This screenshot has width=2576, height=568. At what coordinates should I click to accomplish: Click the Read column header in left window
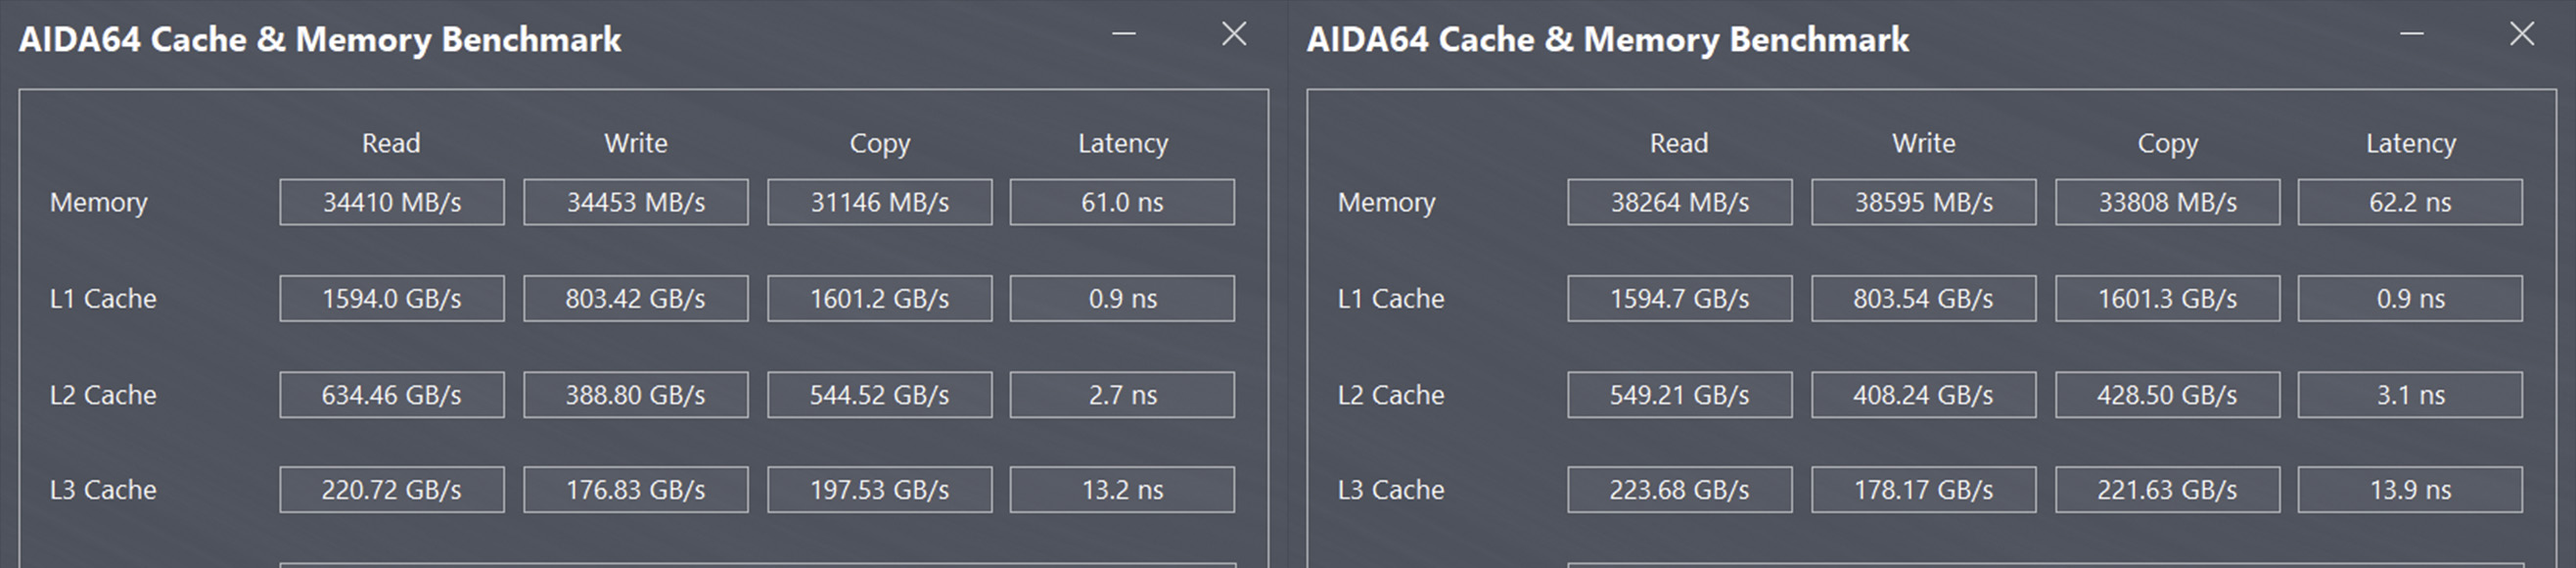(391, 143)
